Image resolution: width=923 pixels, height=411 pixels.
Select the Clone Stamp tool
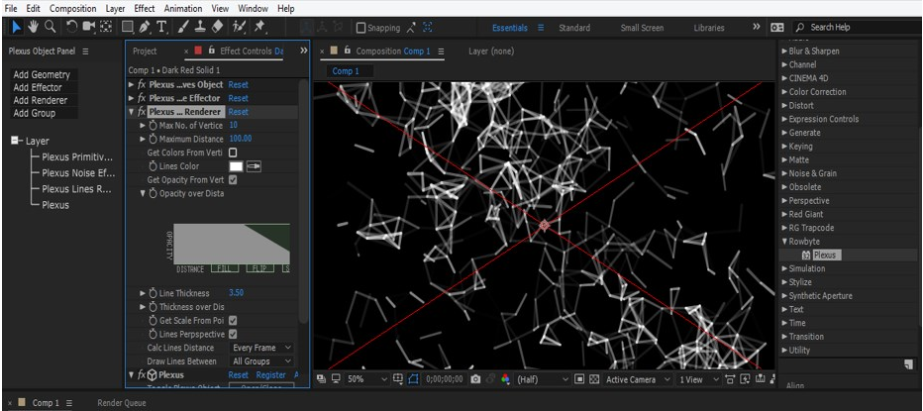pos(200,28)
